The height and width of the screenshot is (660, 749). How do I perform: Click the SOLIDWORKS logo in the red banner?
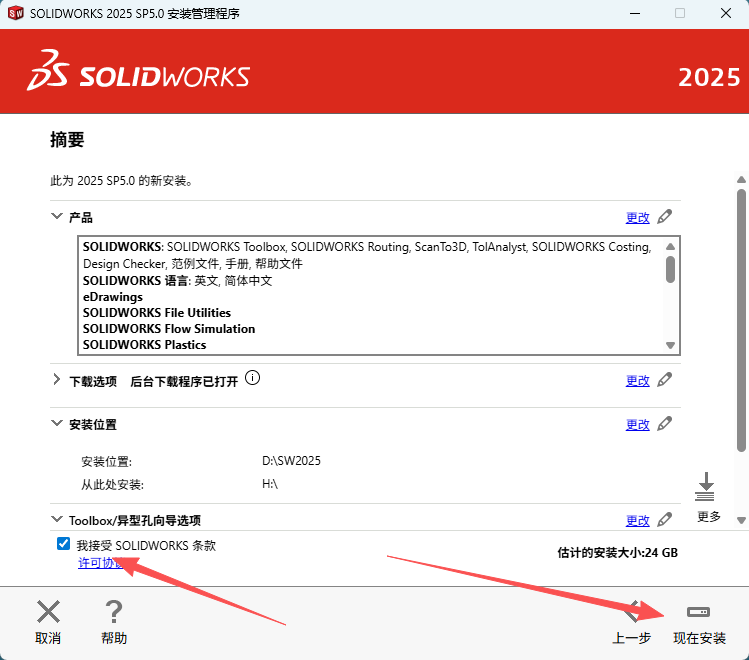point(139,71)
